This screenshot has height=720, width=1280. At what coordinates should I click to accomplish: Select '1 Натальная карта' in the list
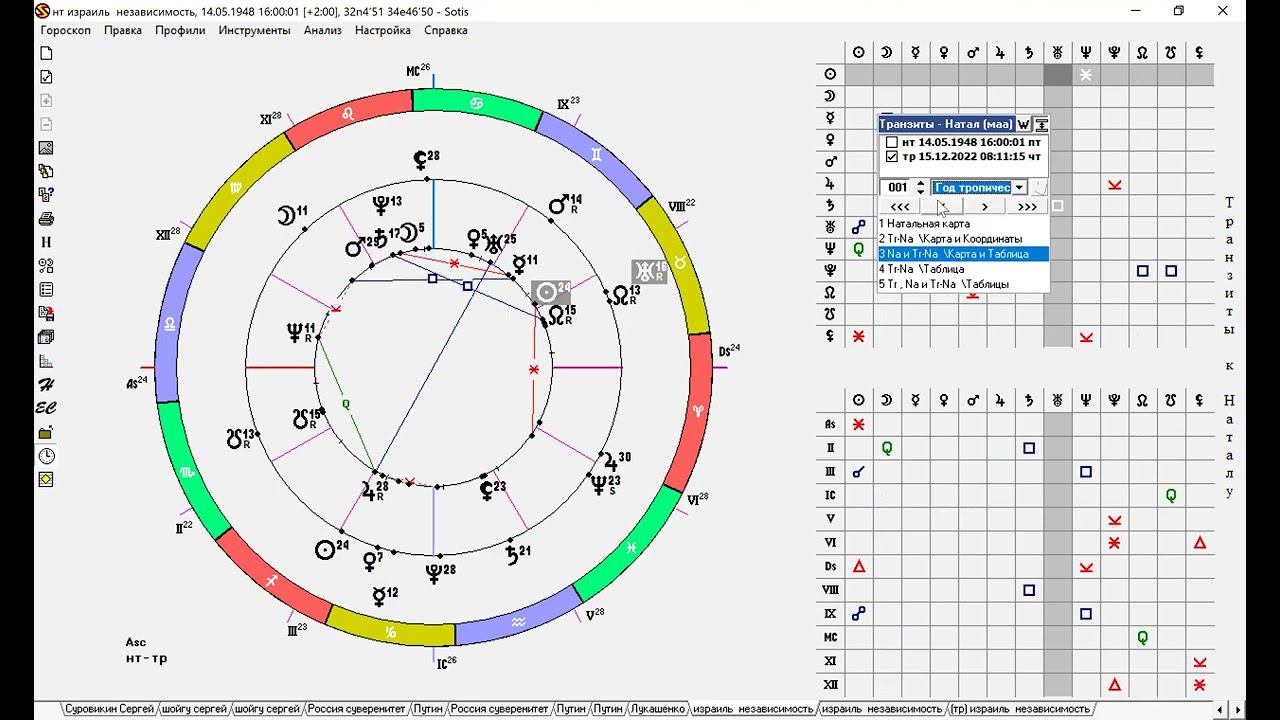pyautogui.click(x=963, y=224)
